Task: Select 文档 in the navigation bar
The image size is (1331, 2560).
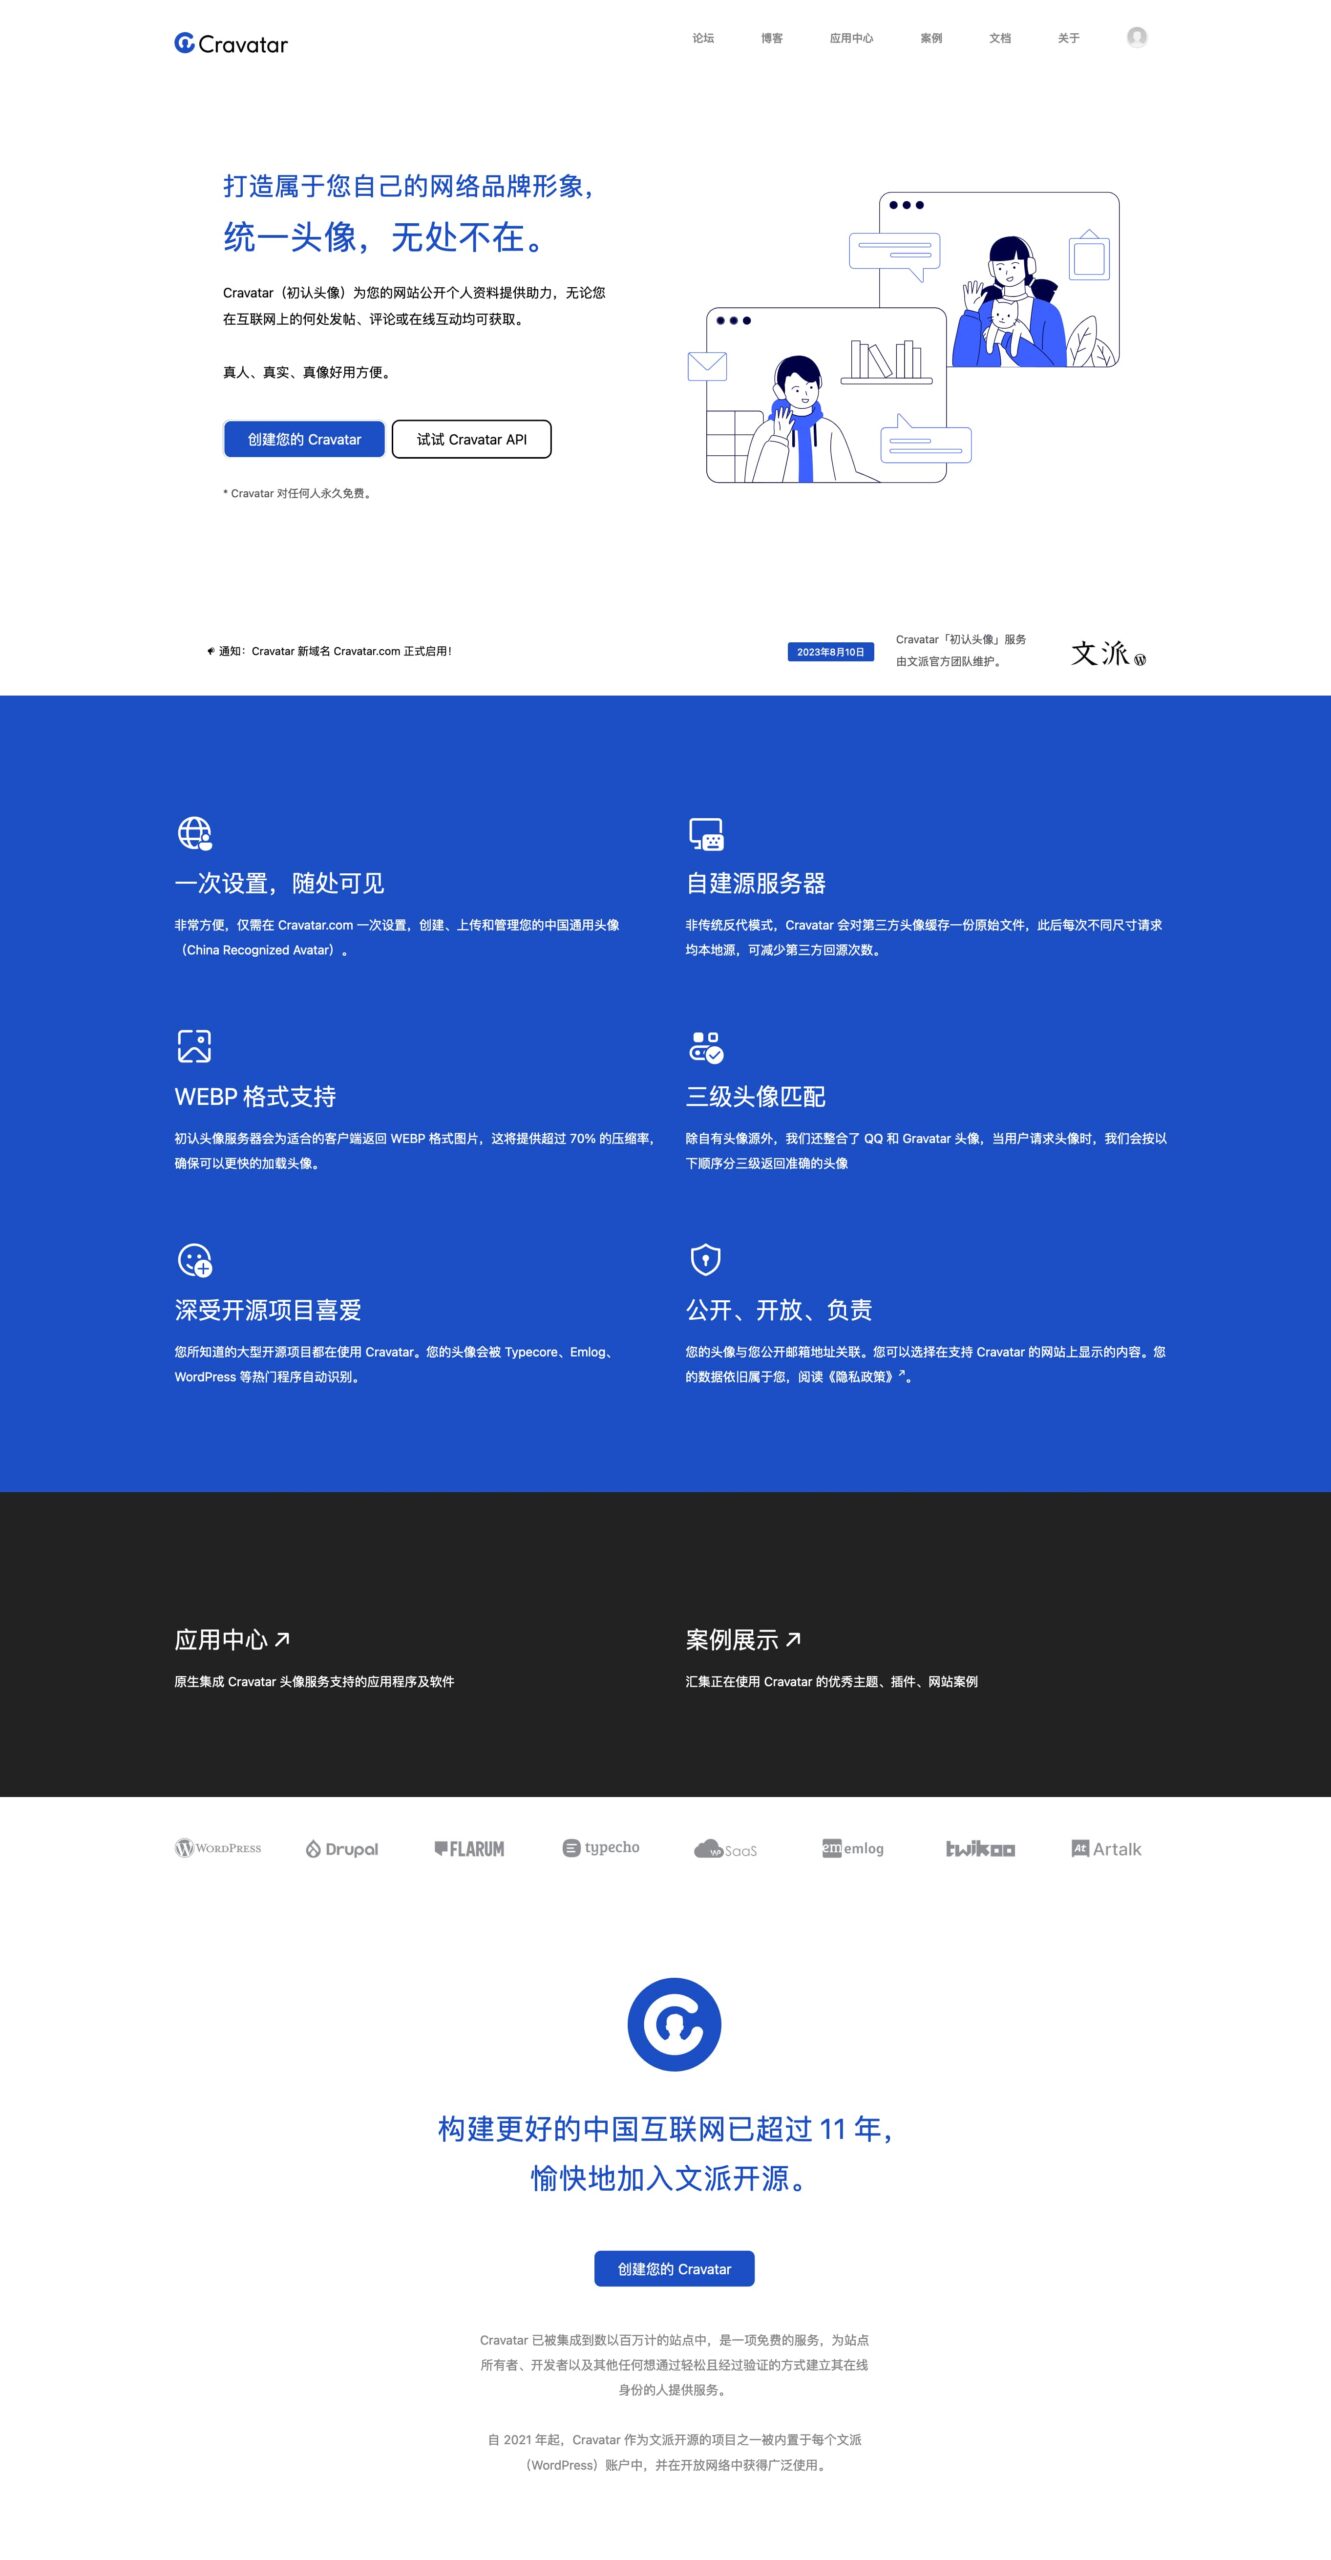Action: click(1000, 39)
